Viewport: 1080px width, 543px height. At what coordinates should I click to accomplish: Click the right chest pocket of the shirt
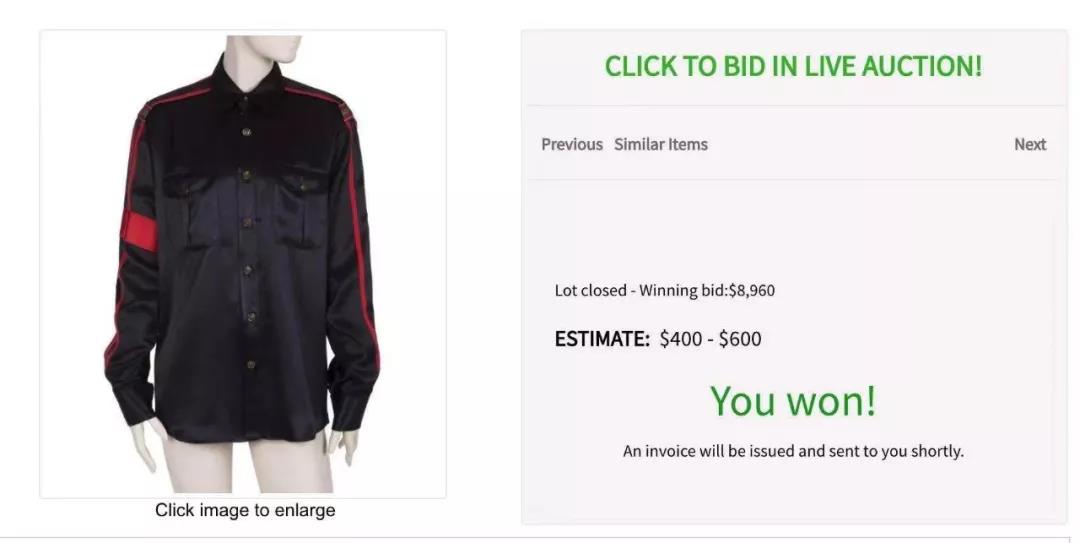[300, 205]
